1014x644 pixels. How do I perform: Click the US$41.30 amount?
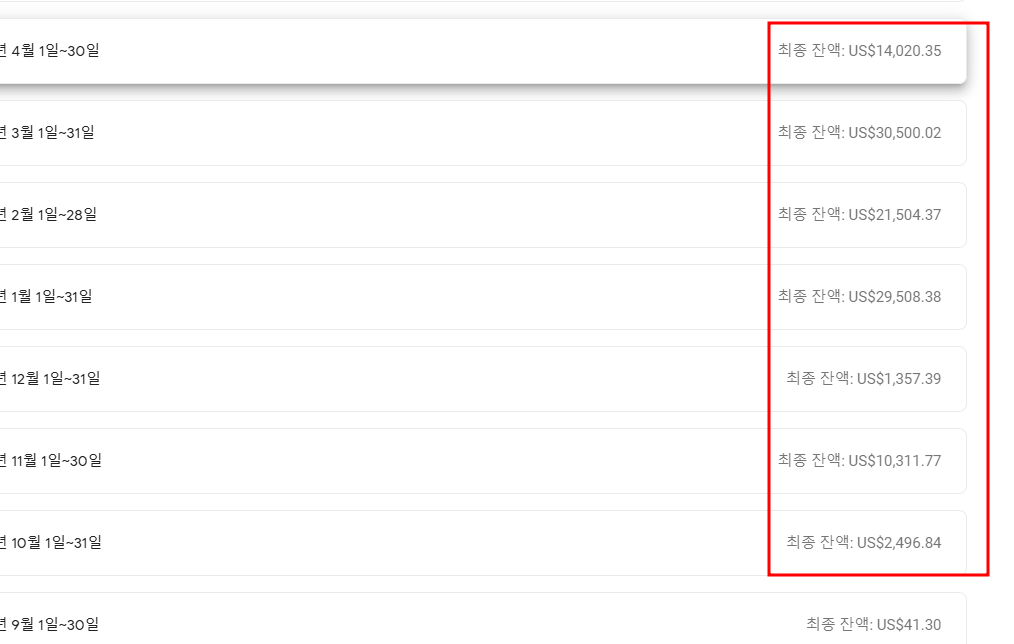pos(909,625)
